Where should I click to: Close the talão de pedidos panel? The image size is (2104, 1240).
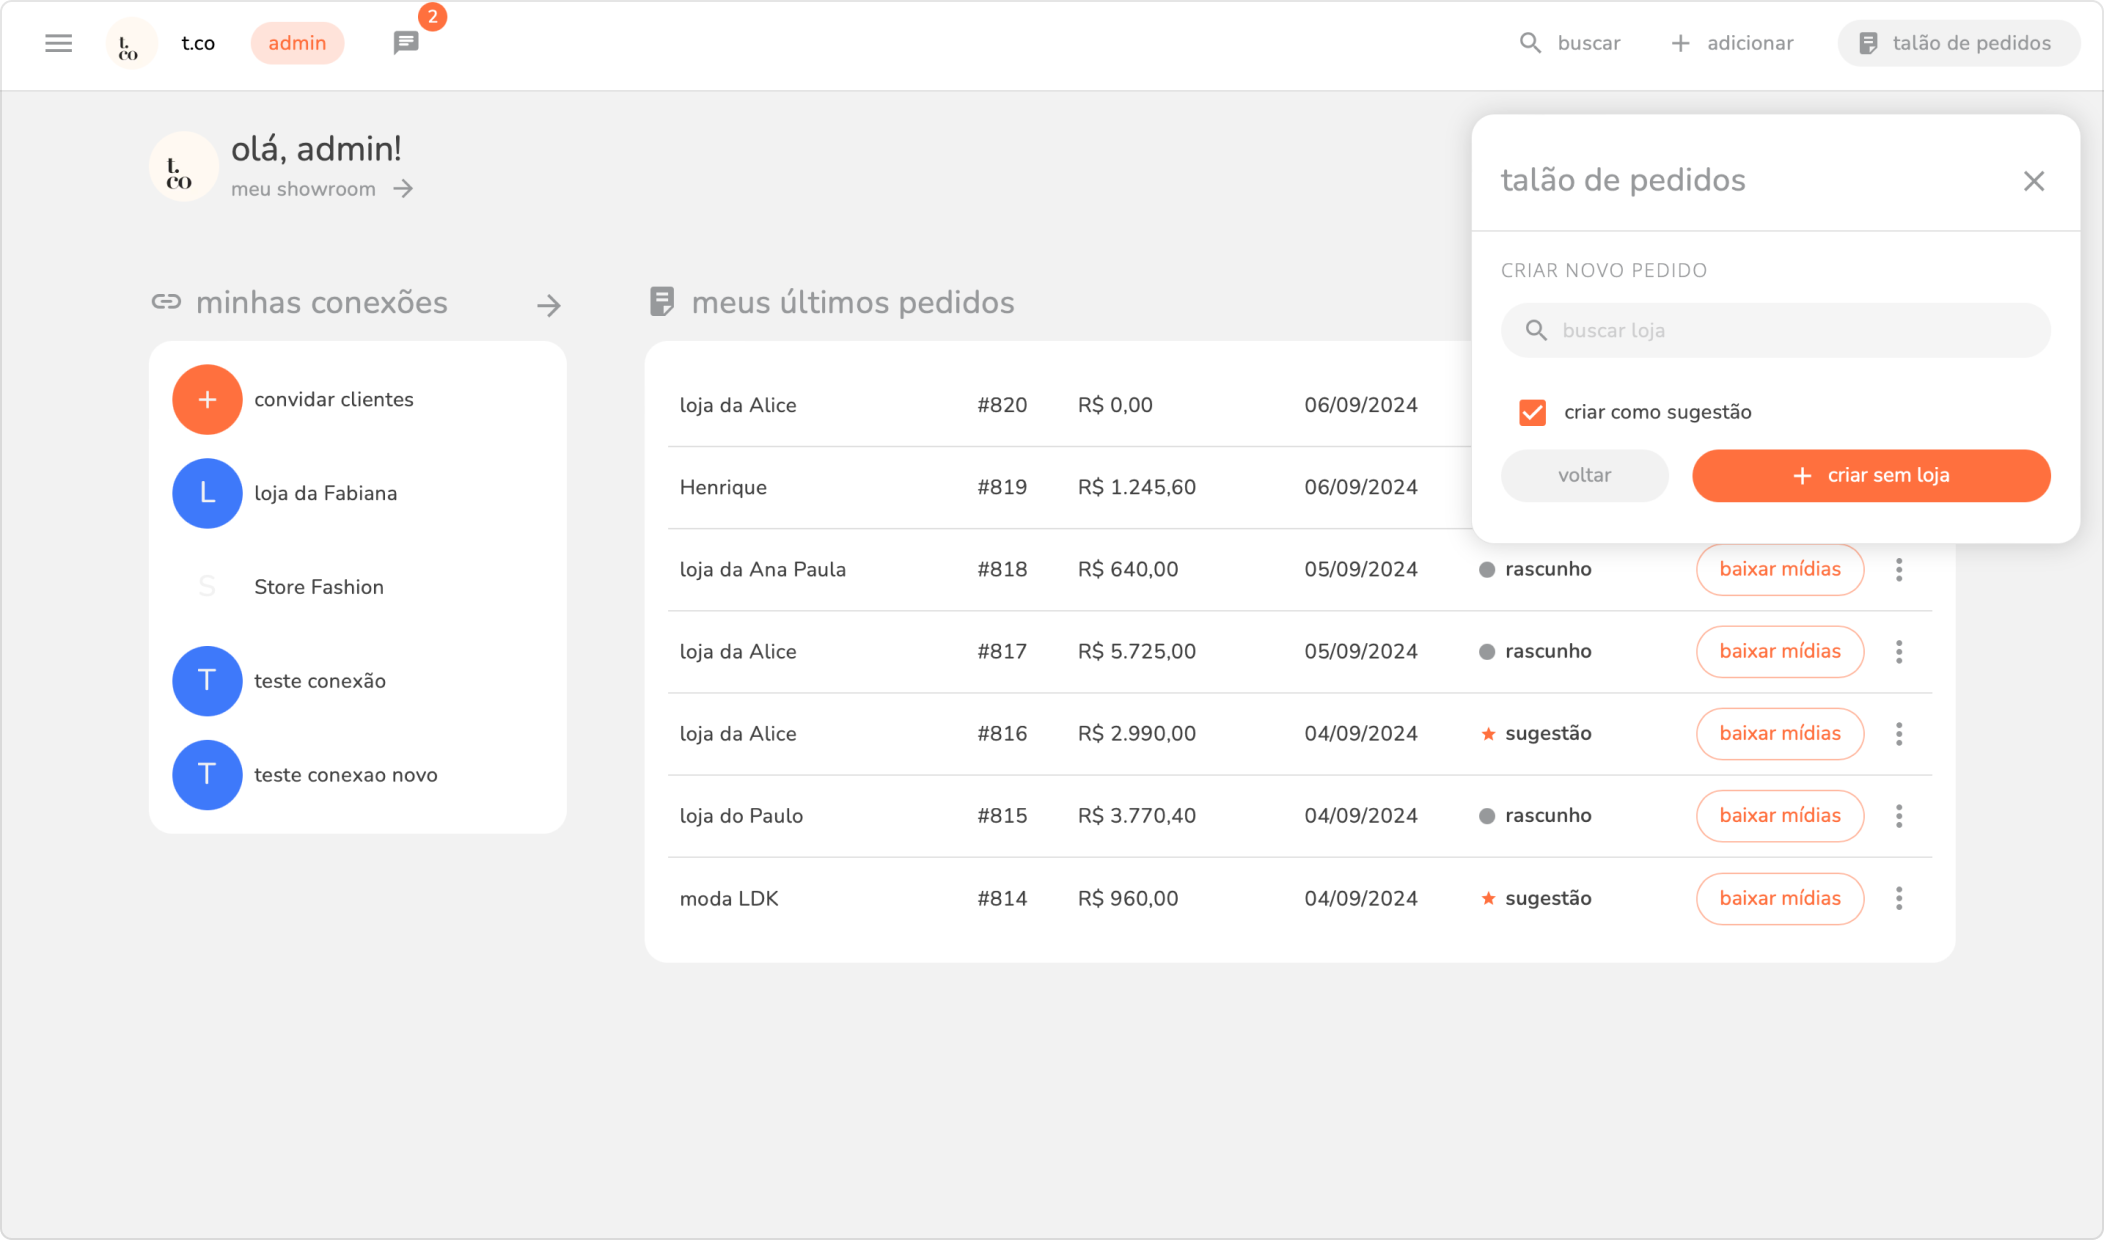[x=2033, y=181]
